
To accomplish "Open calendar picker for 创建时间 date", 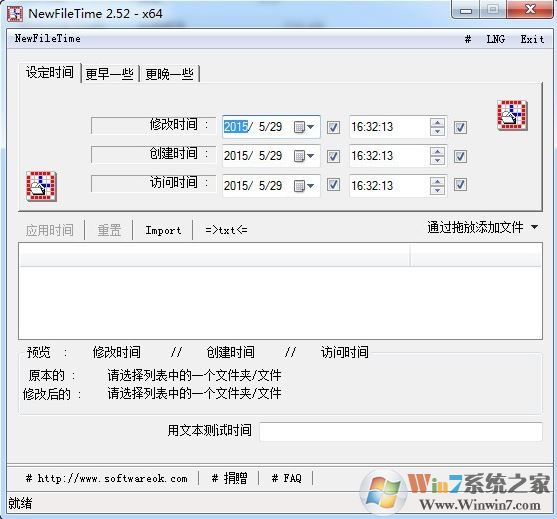I will [x=304, y=156].
